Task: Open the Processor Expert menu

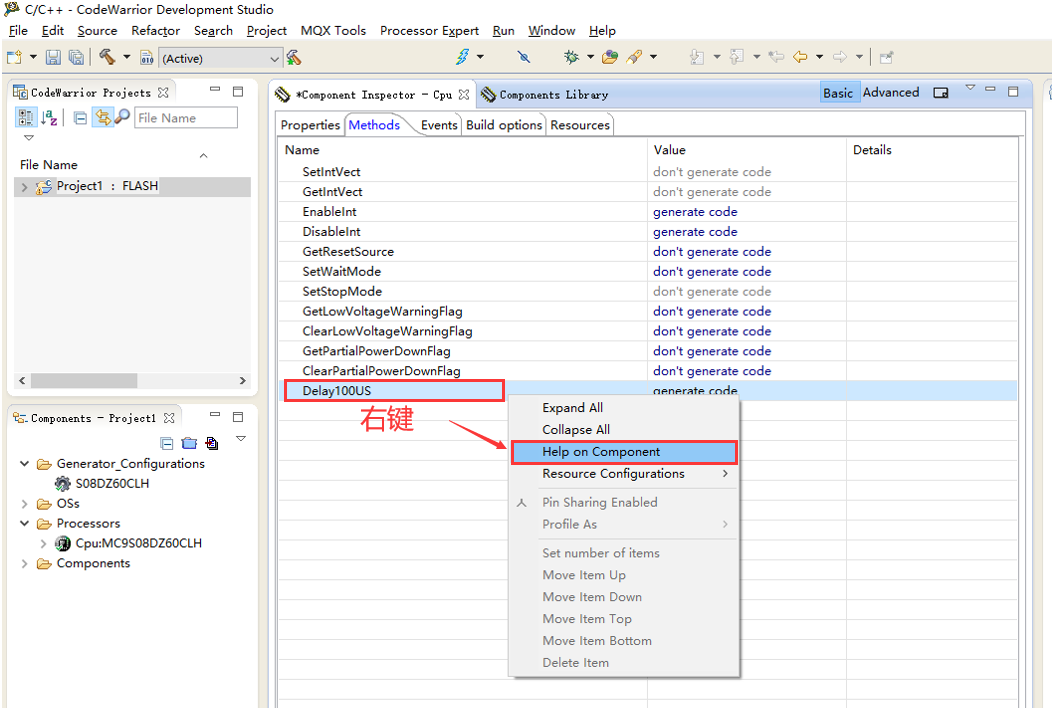Action: click(x=429, y=31)
